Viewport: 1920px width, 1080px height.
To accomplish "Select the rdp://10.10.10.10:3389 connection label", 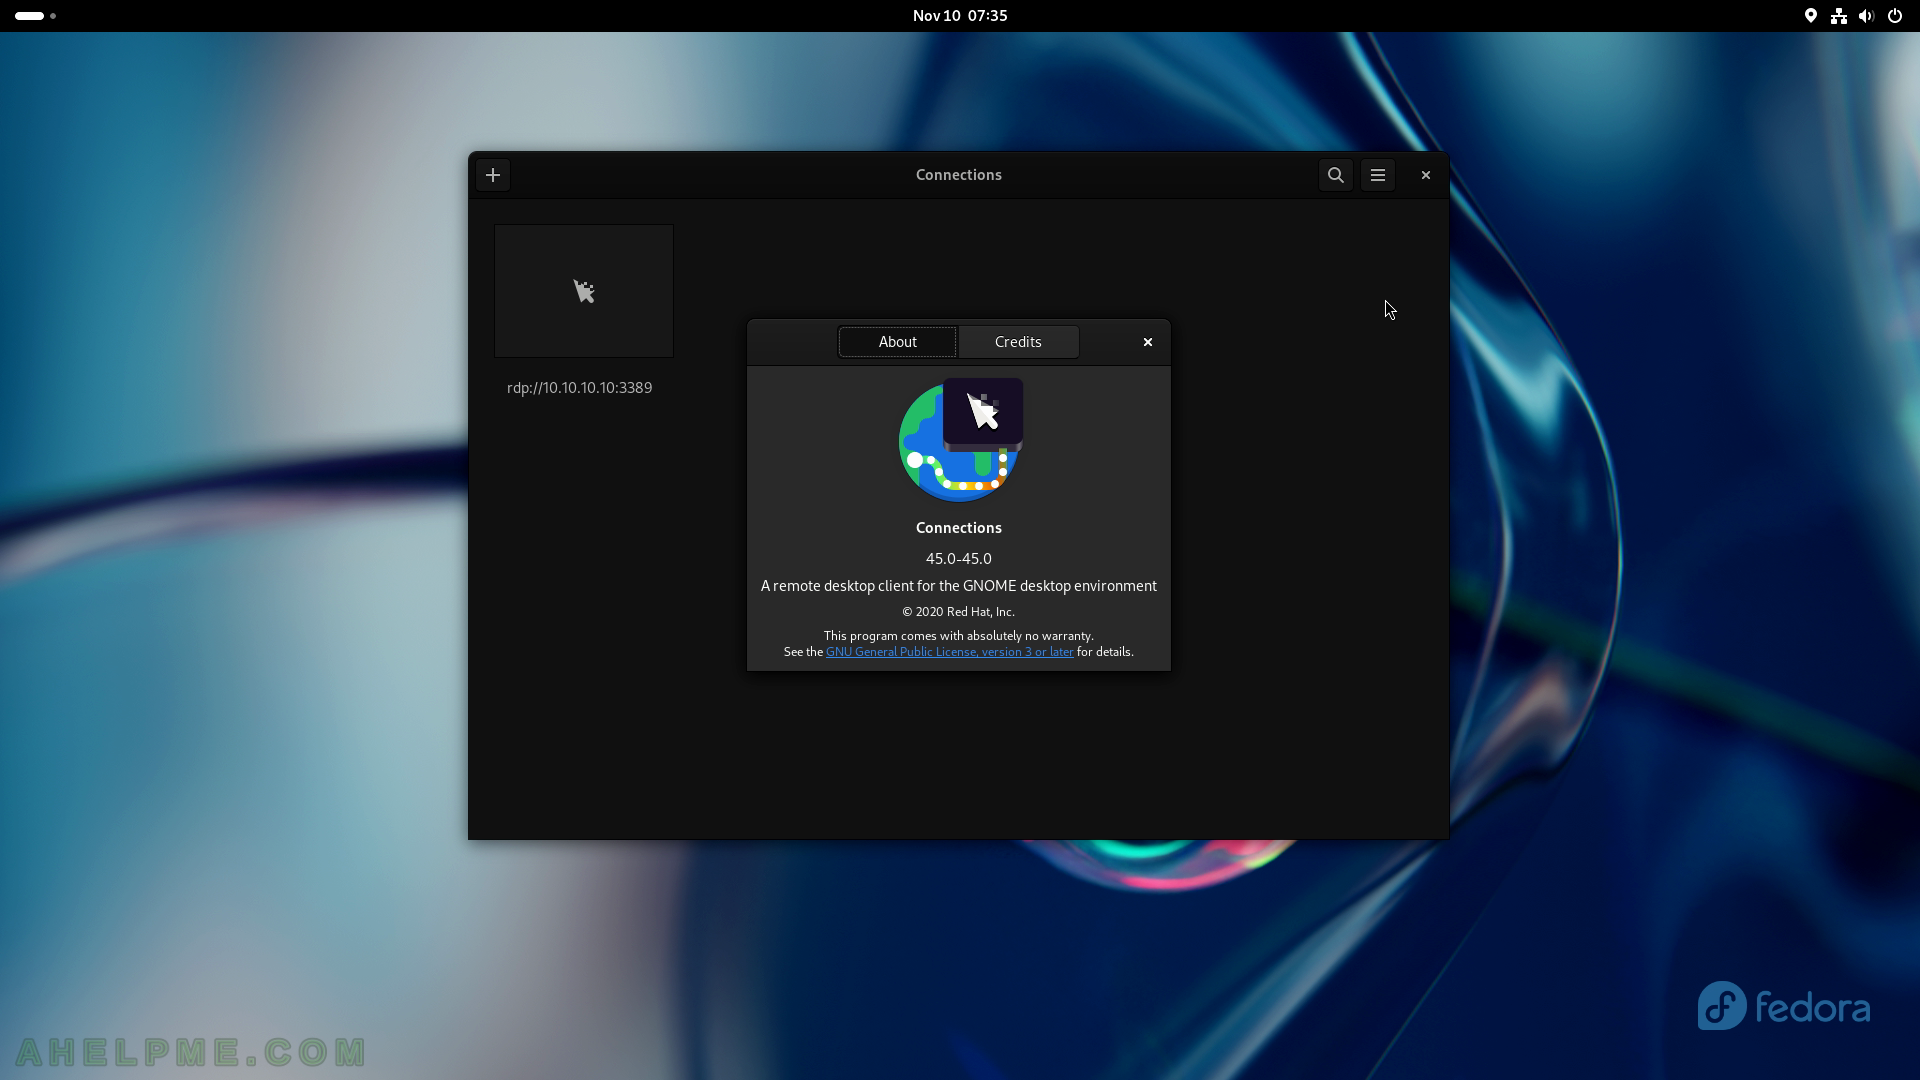I will (579, 388).
